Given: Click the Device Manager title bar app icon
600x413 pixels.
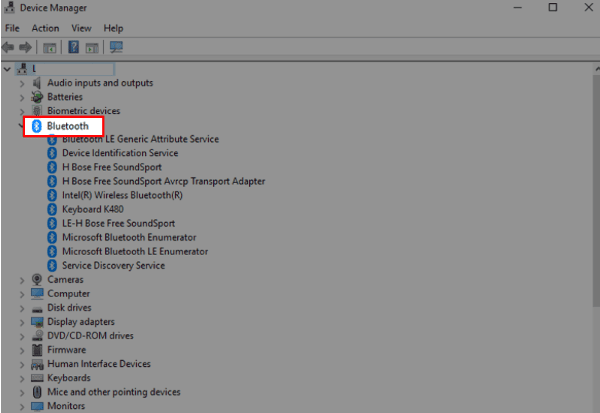Looking at the screenshot, I should (x=9, y=7).
